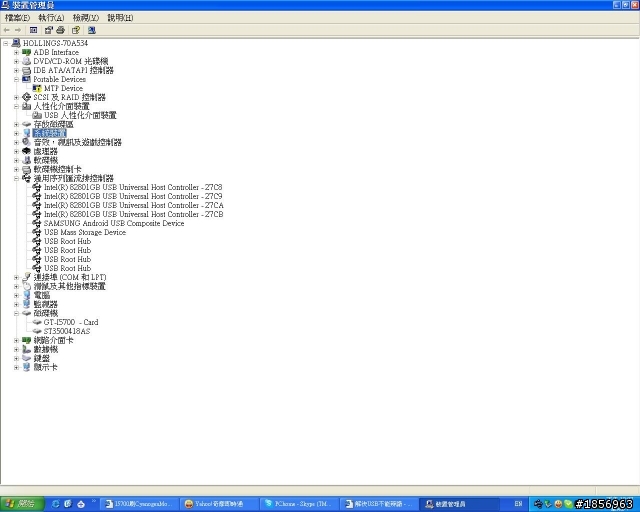The image size is (640, 512).
Task: Click the SCSI 及 RAID controller icon
Action: tap(27, 98)
